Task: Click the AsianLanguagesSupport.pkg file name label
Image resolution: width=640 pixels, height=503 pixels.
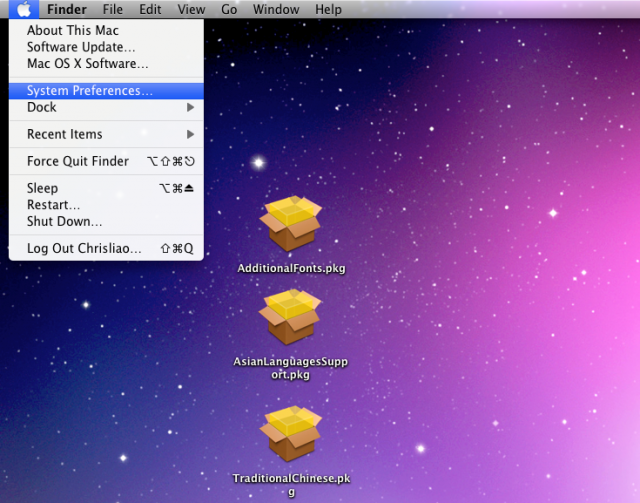Action: tap(291, 368)
